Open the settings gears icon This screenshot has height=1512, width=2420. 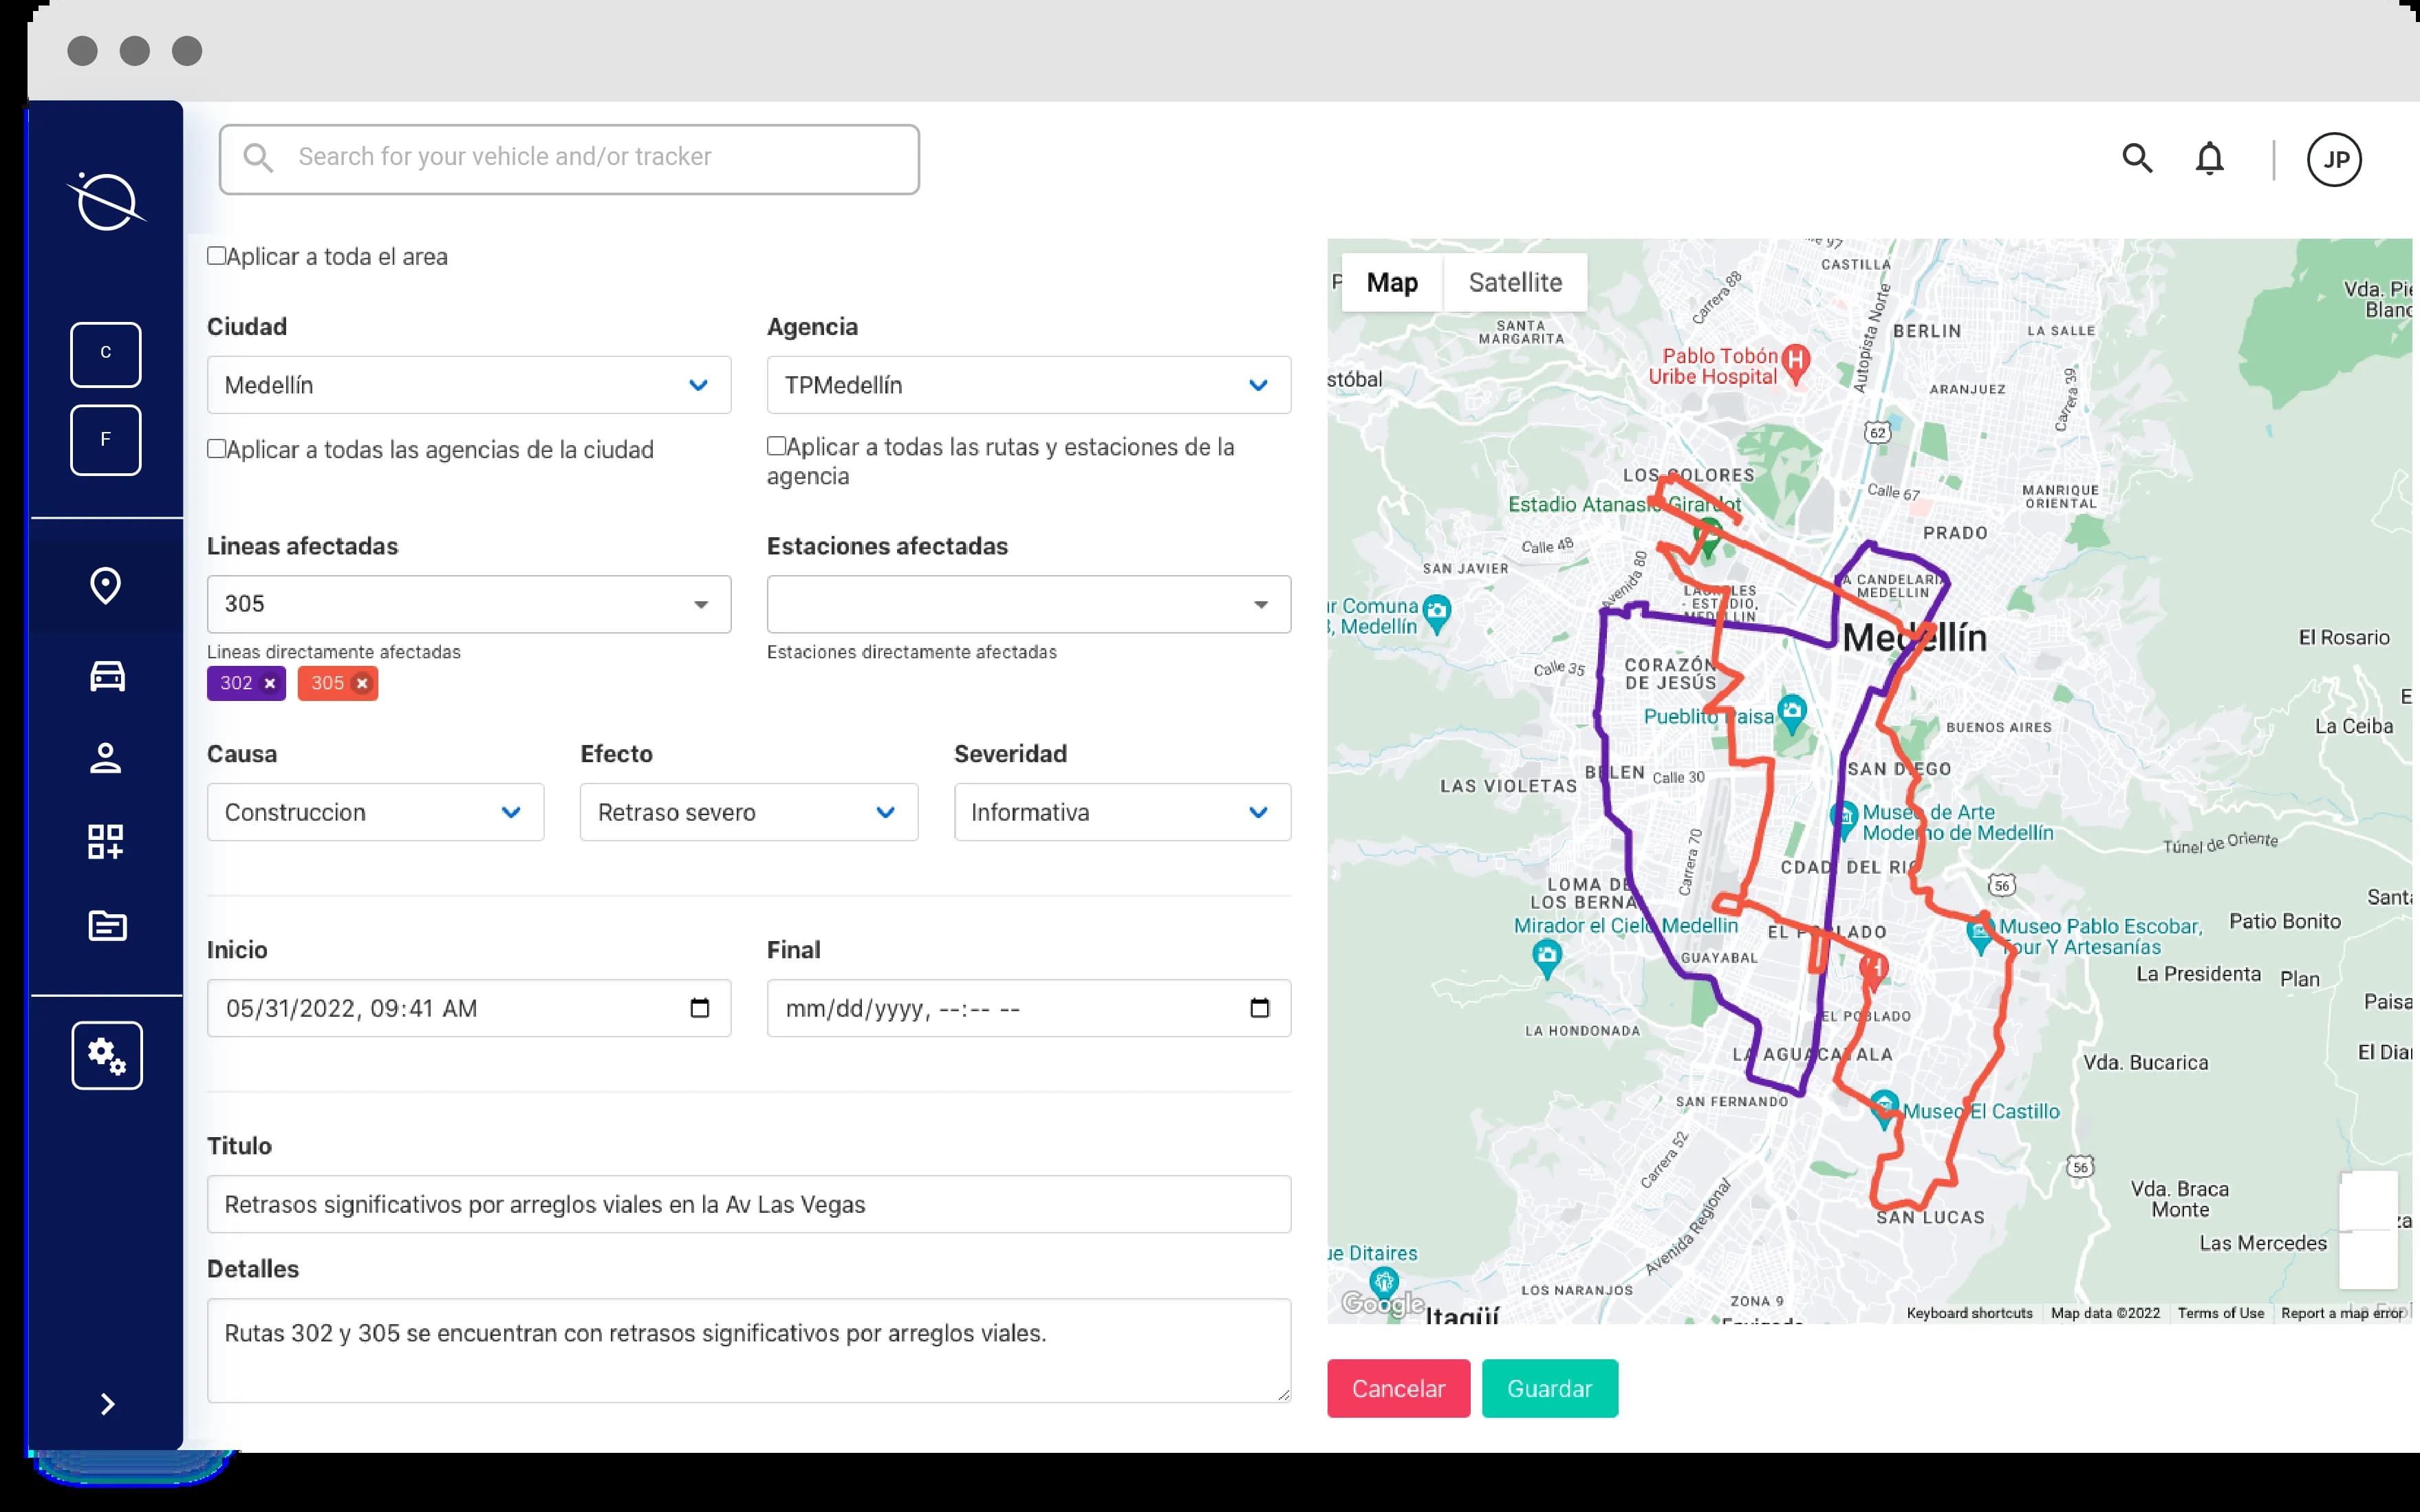(107, 1055)
